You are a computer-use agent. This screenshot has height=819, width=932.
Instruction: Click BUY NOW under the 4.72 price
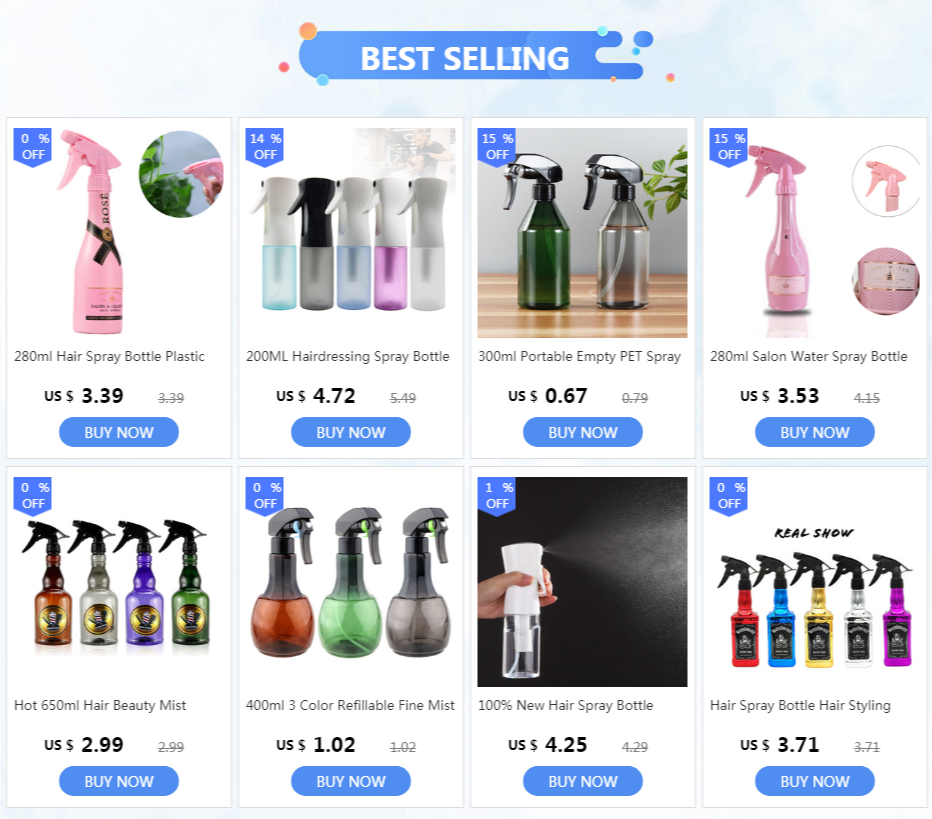pyautogui.click(x=351, y=432)
